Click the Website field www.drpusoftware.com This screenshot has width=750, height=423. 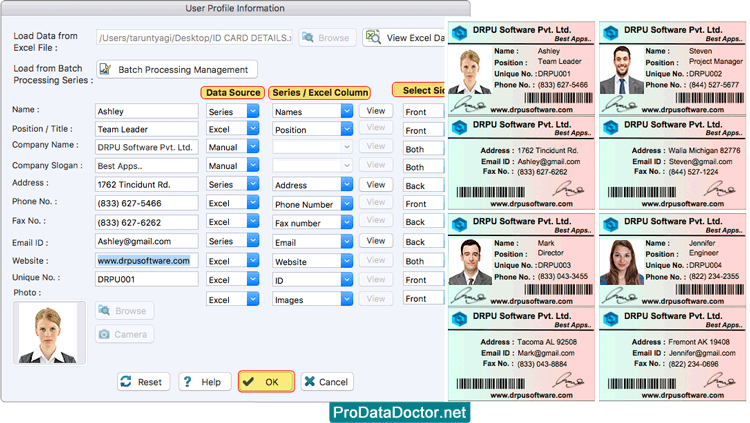(146, 261)
